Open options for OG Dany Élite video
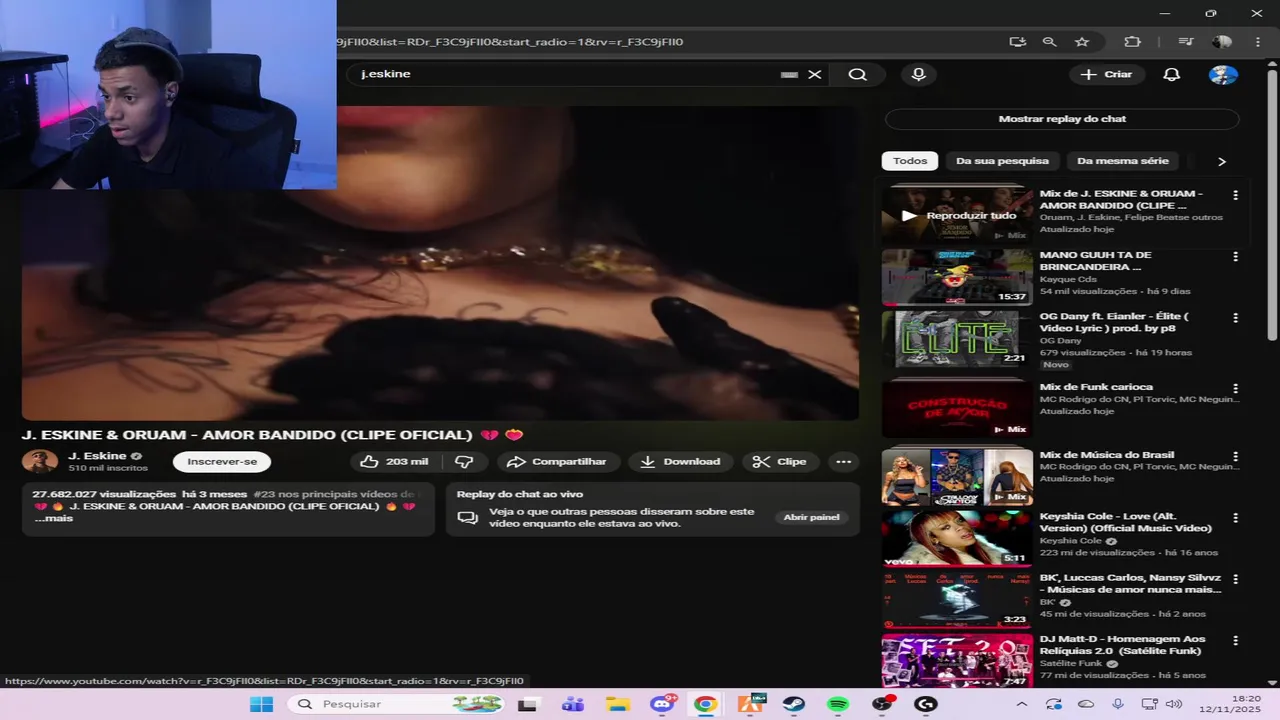The image size is (1280, 720). [x=1235, y=318]
